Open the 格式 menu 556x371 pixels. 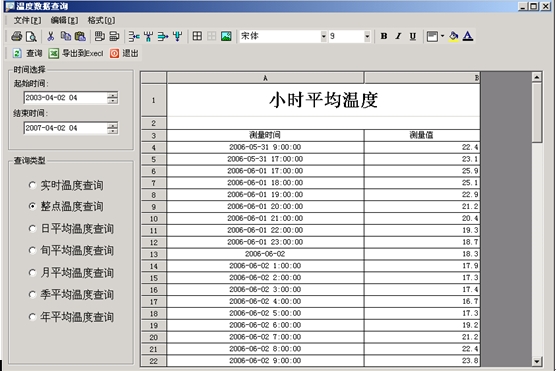[101, 21]
